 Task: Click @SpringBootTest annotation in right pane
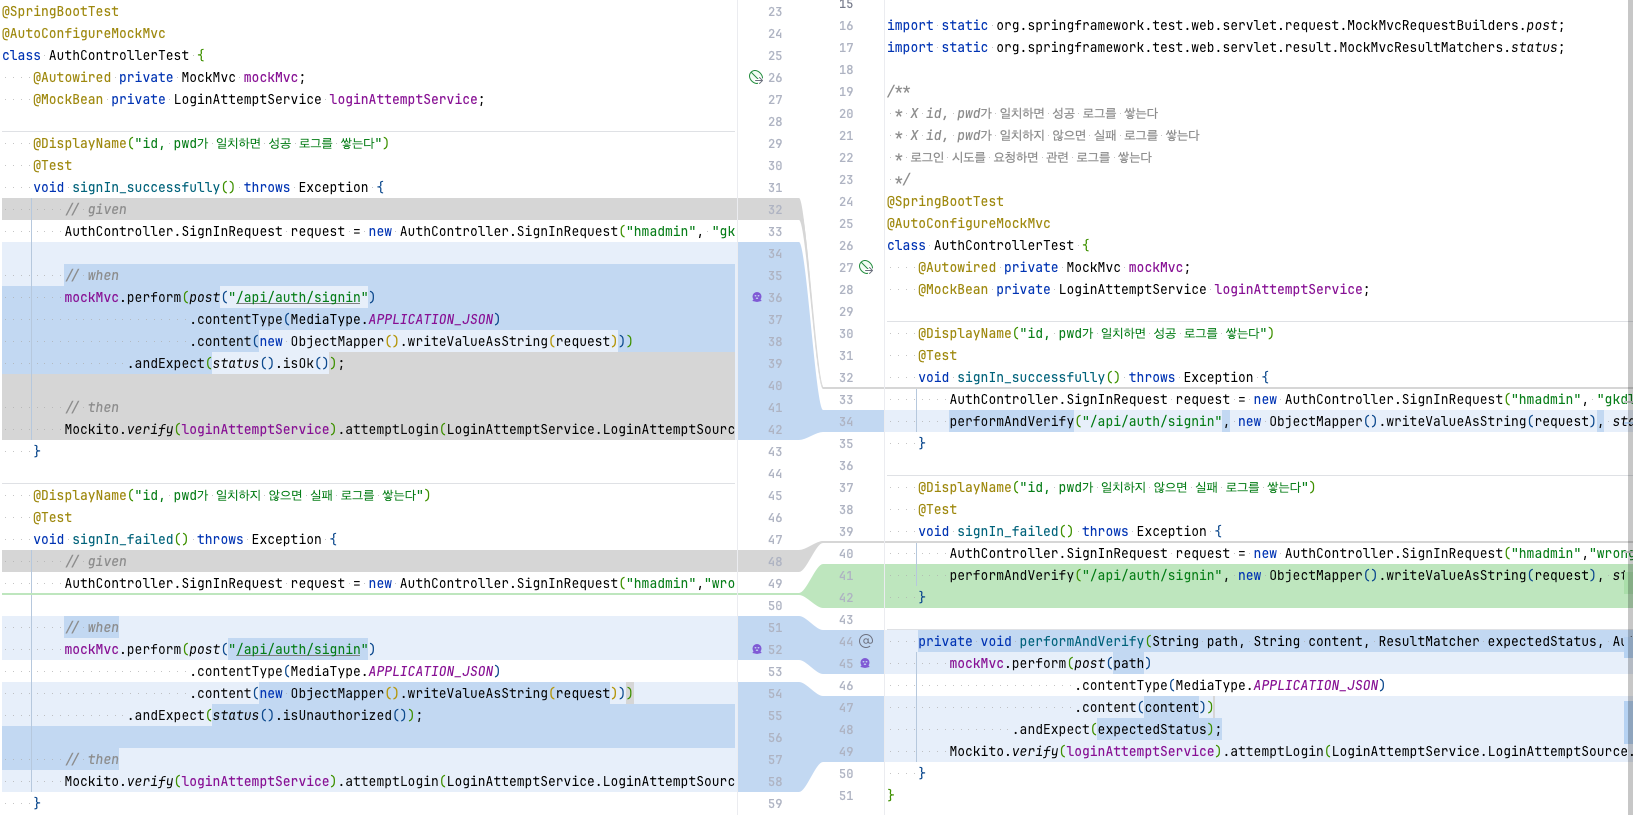pyautogui.click(x=945, y=201)
